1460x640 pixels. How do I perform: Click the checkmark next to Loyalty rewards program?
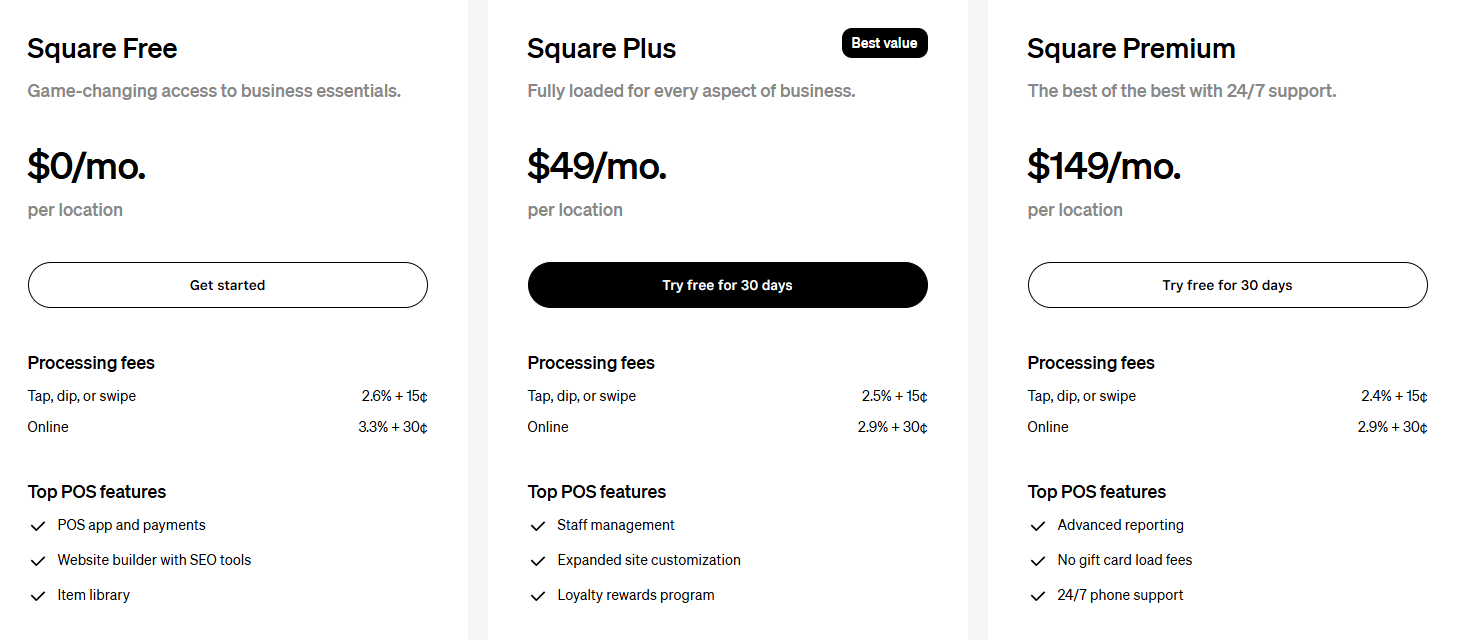[x=538, y=596]
